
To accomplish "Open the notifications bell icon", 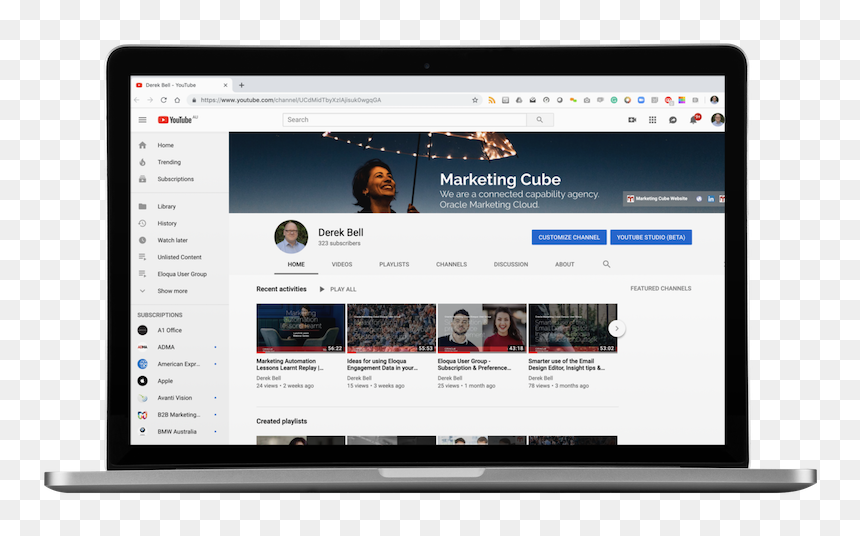I will coord(693,120).
